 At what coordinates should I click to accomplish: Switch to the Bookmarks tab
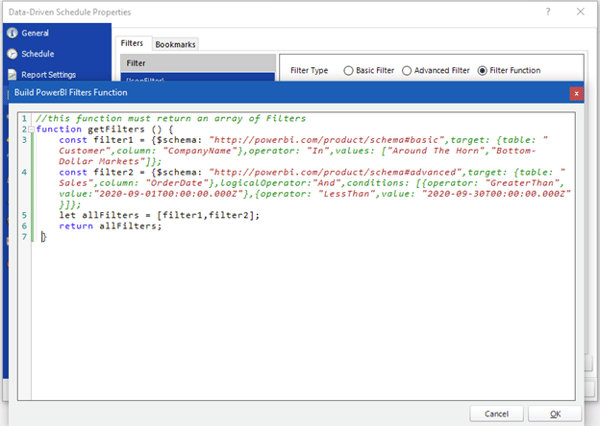[175, 44]
